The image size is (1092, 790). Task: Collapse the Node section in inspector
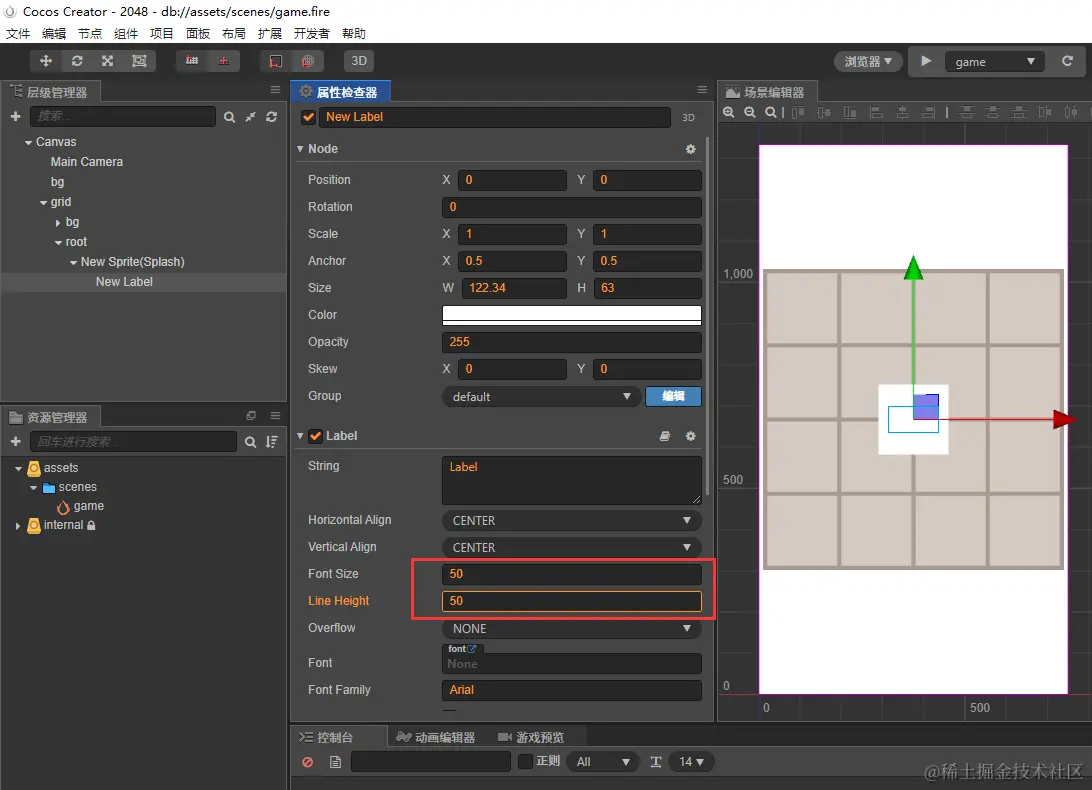300,149
